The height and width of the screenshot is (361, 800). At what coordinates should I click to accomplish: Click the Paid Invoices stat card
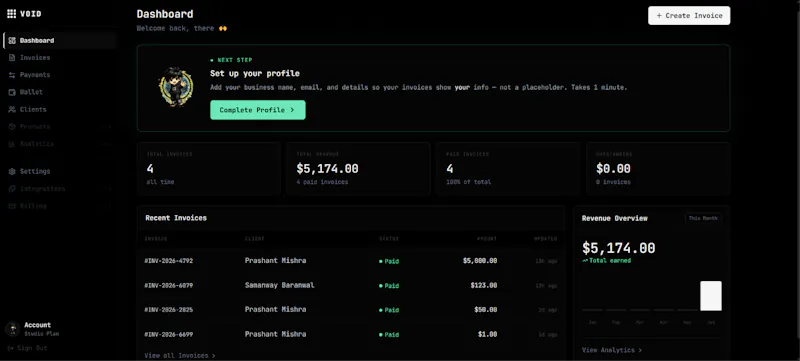508,169
